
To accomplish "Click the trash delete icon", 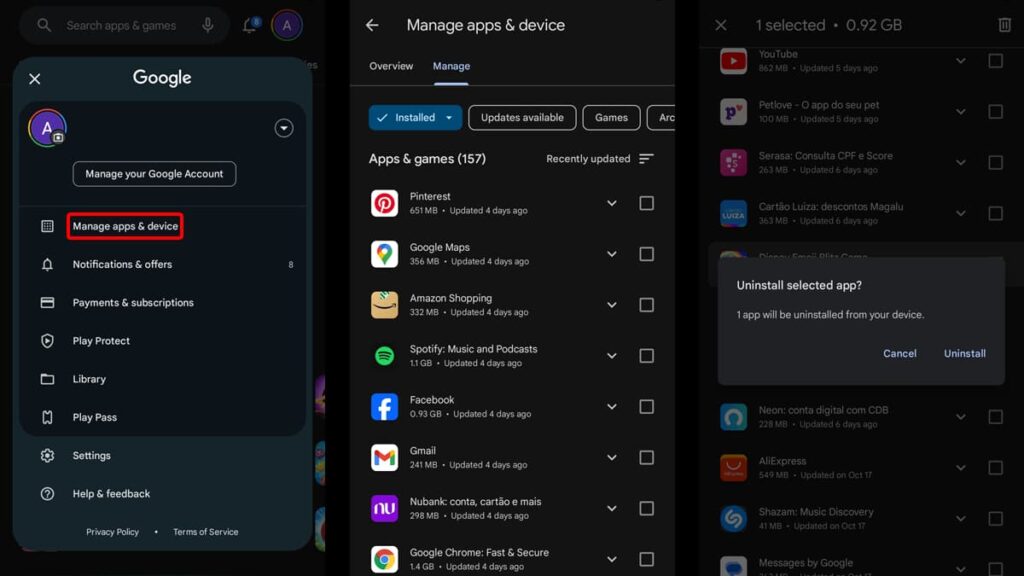I will [1004, 25].
